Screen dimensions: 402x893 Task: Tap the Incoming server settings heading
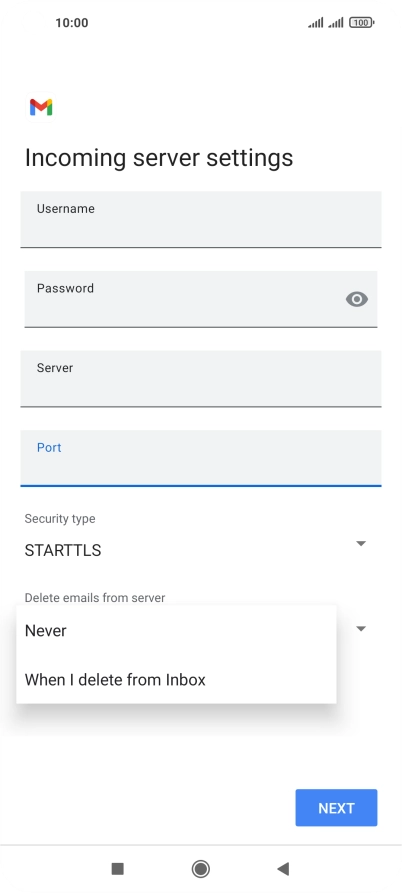click(x=159, y=158)
